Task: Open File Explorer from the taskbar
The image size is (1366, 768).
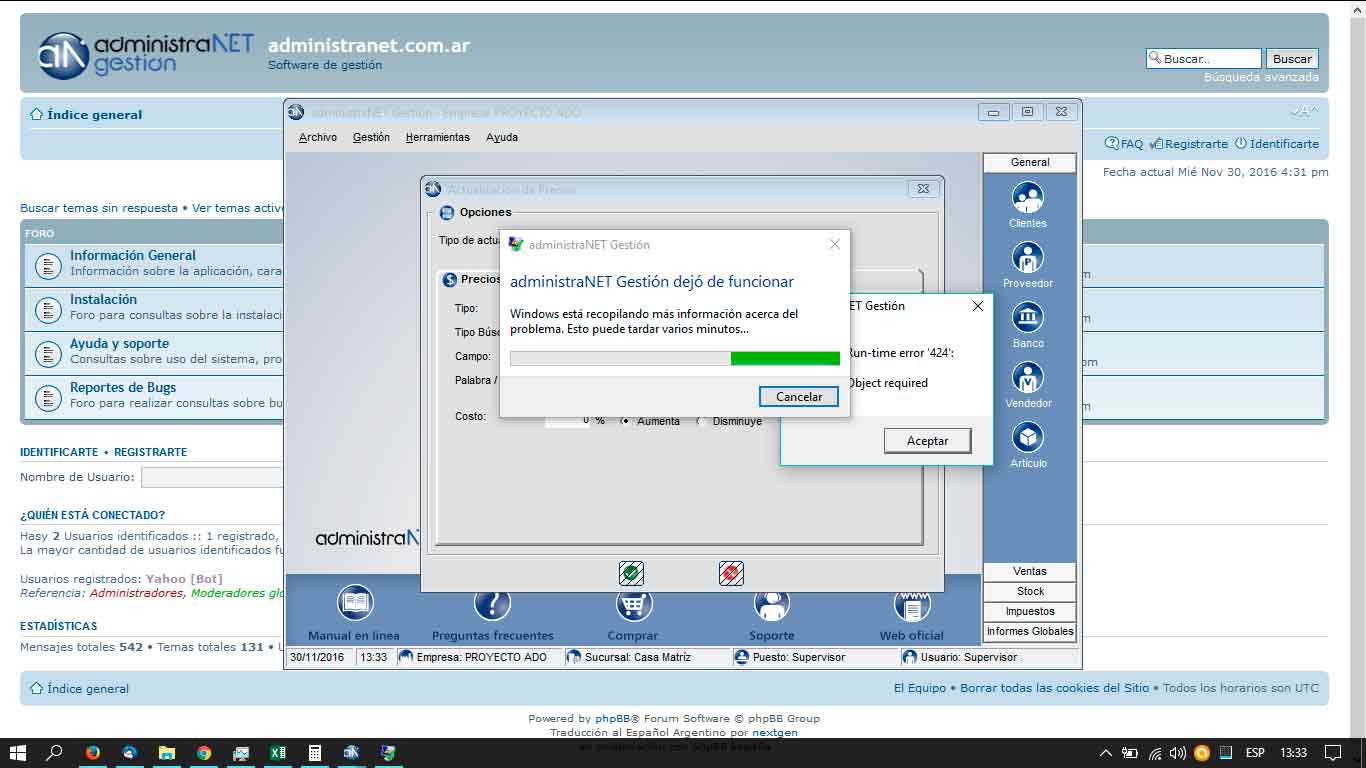Action: (167, 753)
